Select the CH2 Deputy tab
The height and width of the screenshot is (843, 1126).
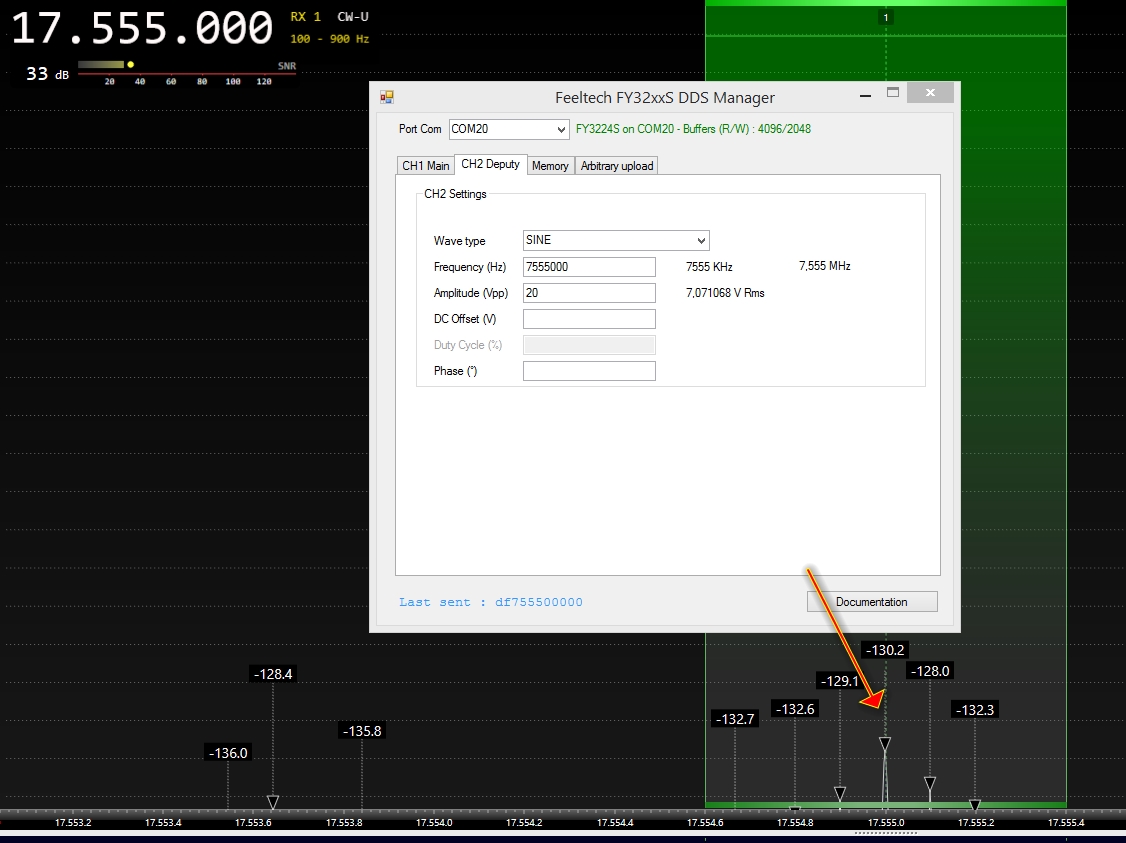490,164
